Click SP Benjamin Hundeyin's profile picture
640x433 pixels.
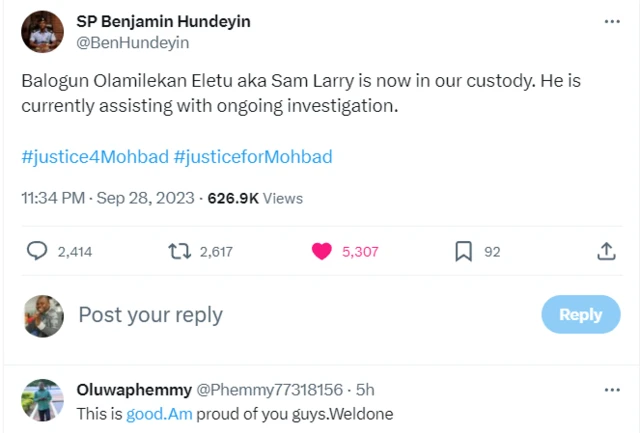[x=41, y=32]
